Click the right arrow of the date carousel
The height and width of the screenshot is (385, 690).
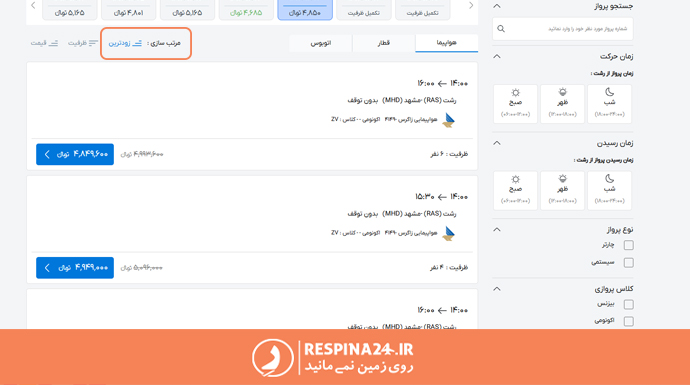[471, 6]
